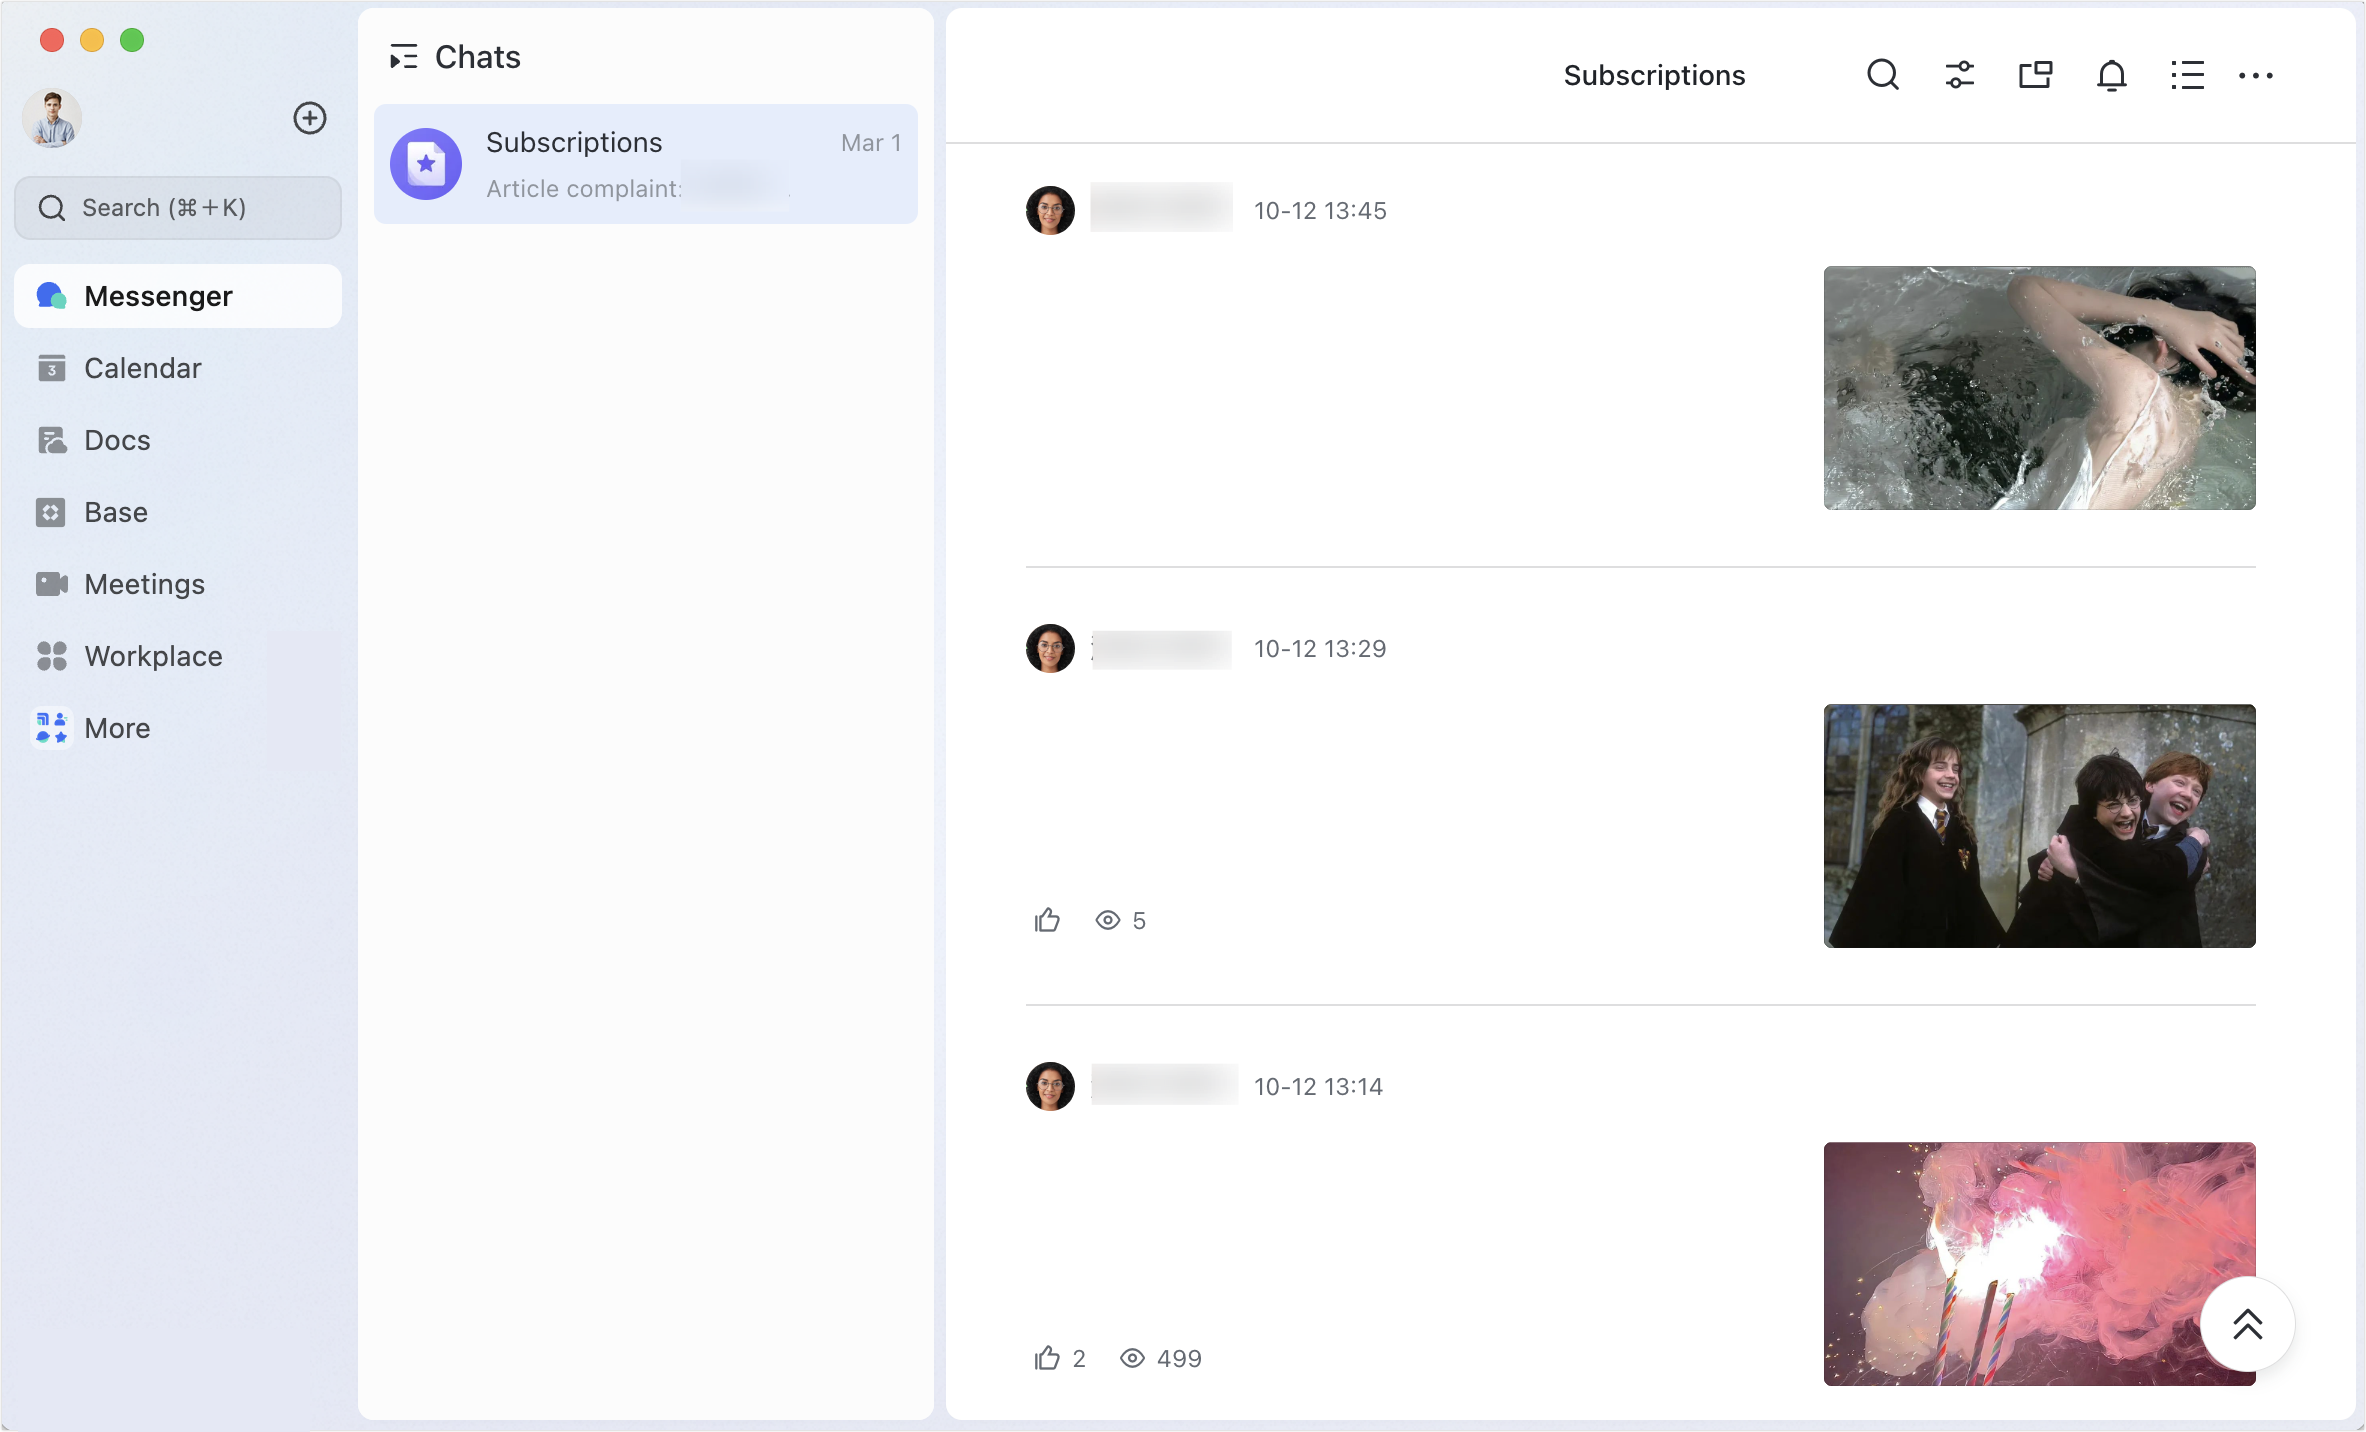Create new chat with the plus button

tap(310, 118)
